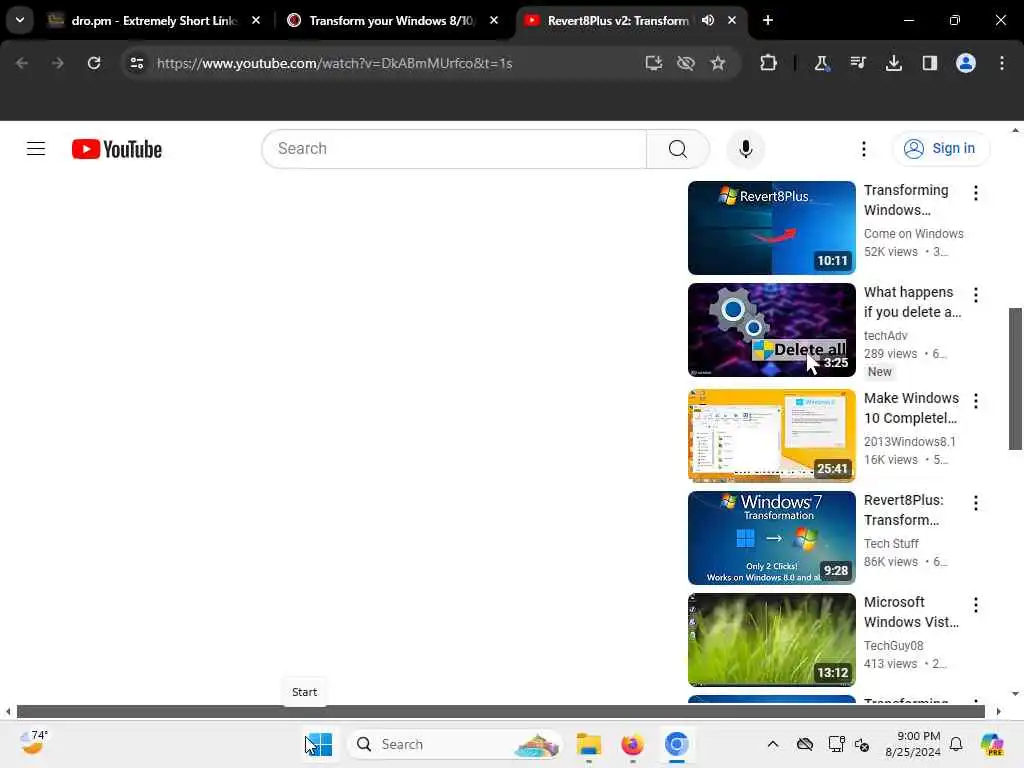Visit the Come on Windows channel
This screenshot has width=1024, height=768.
[x=913, y=234]
